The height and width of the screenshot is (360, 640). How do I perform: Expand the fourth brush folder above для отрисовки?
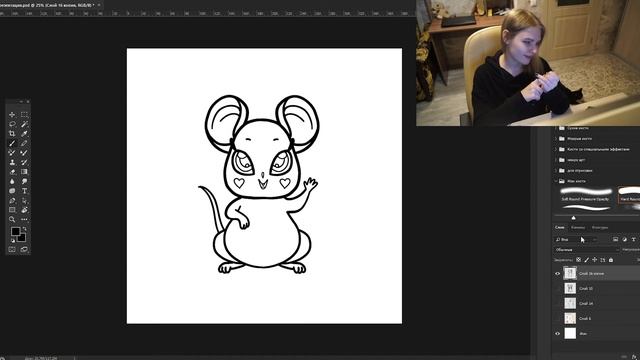[x=556, y=160]
